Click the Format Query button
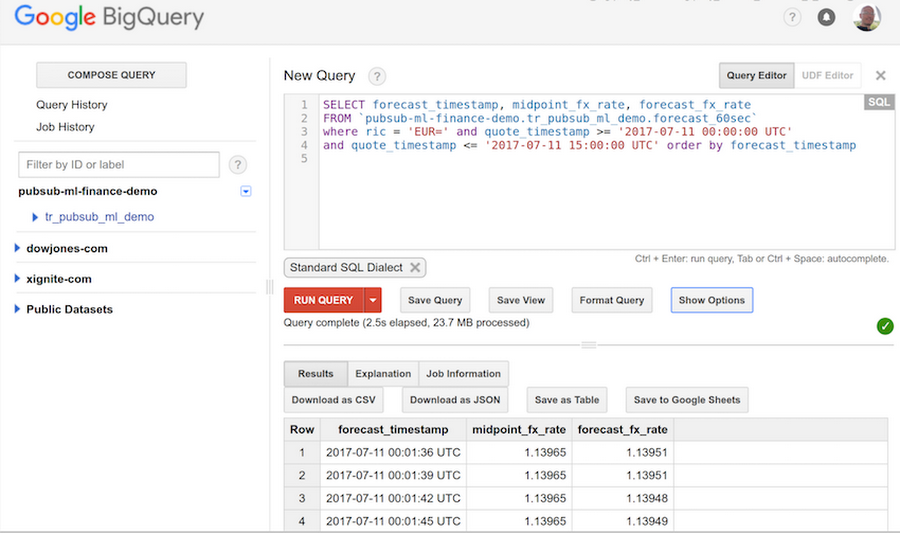Screen dimensions: 900x533 (612, 300)
